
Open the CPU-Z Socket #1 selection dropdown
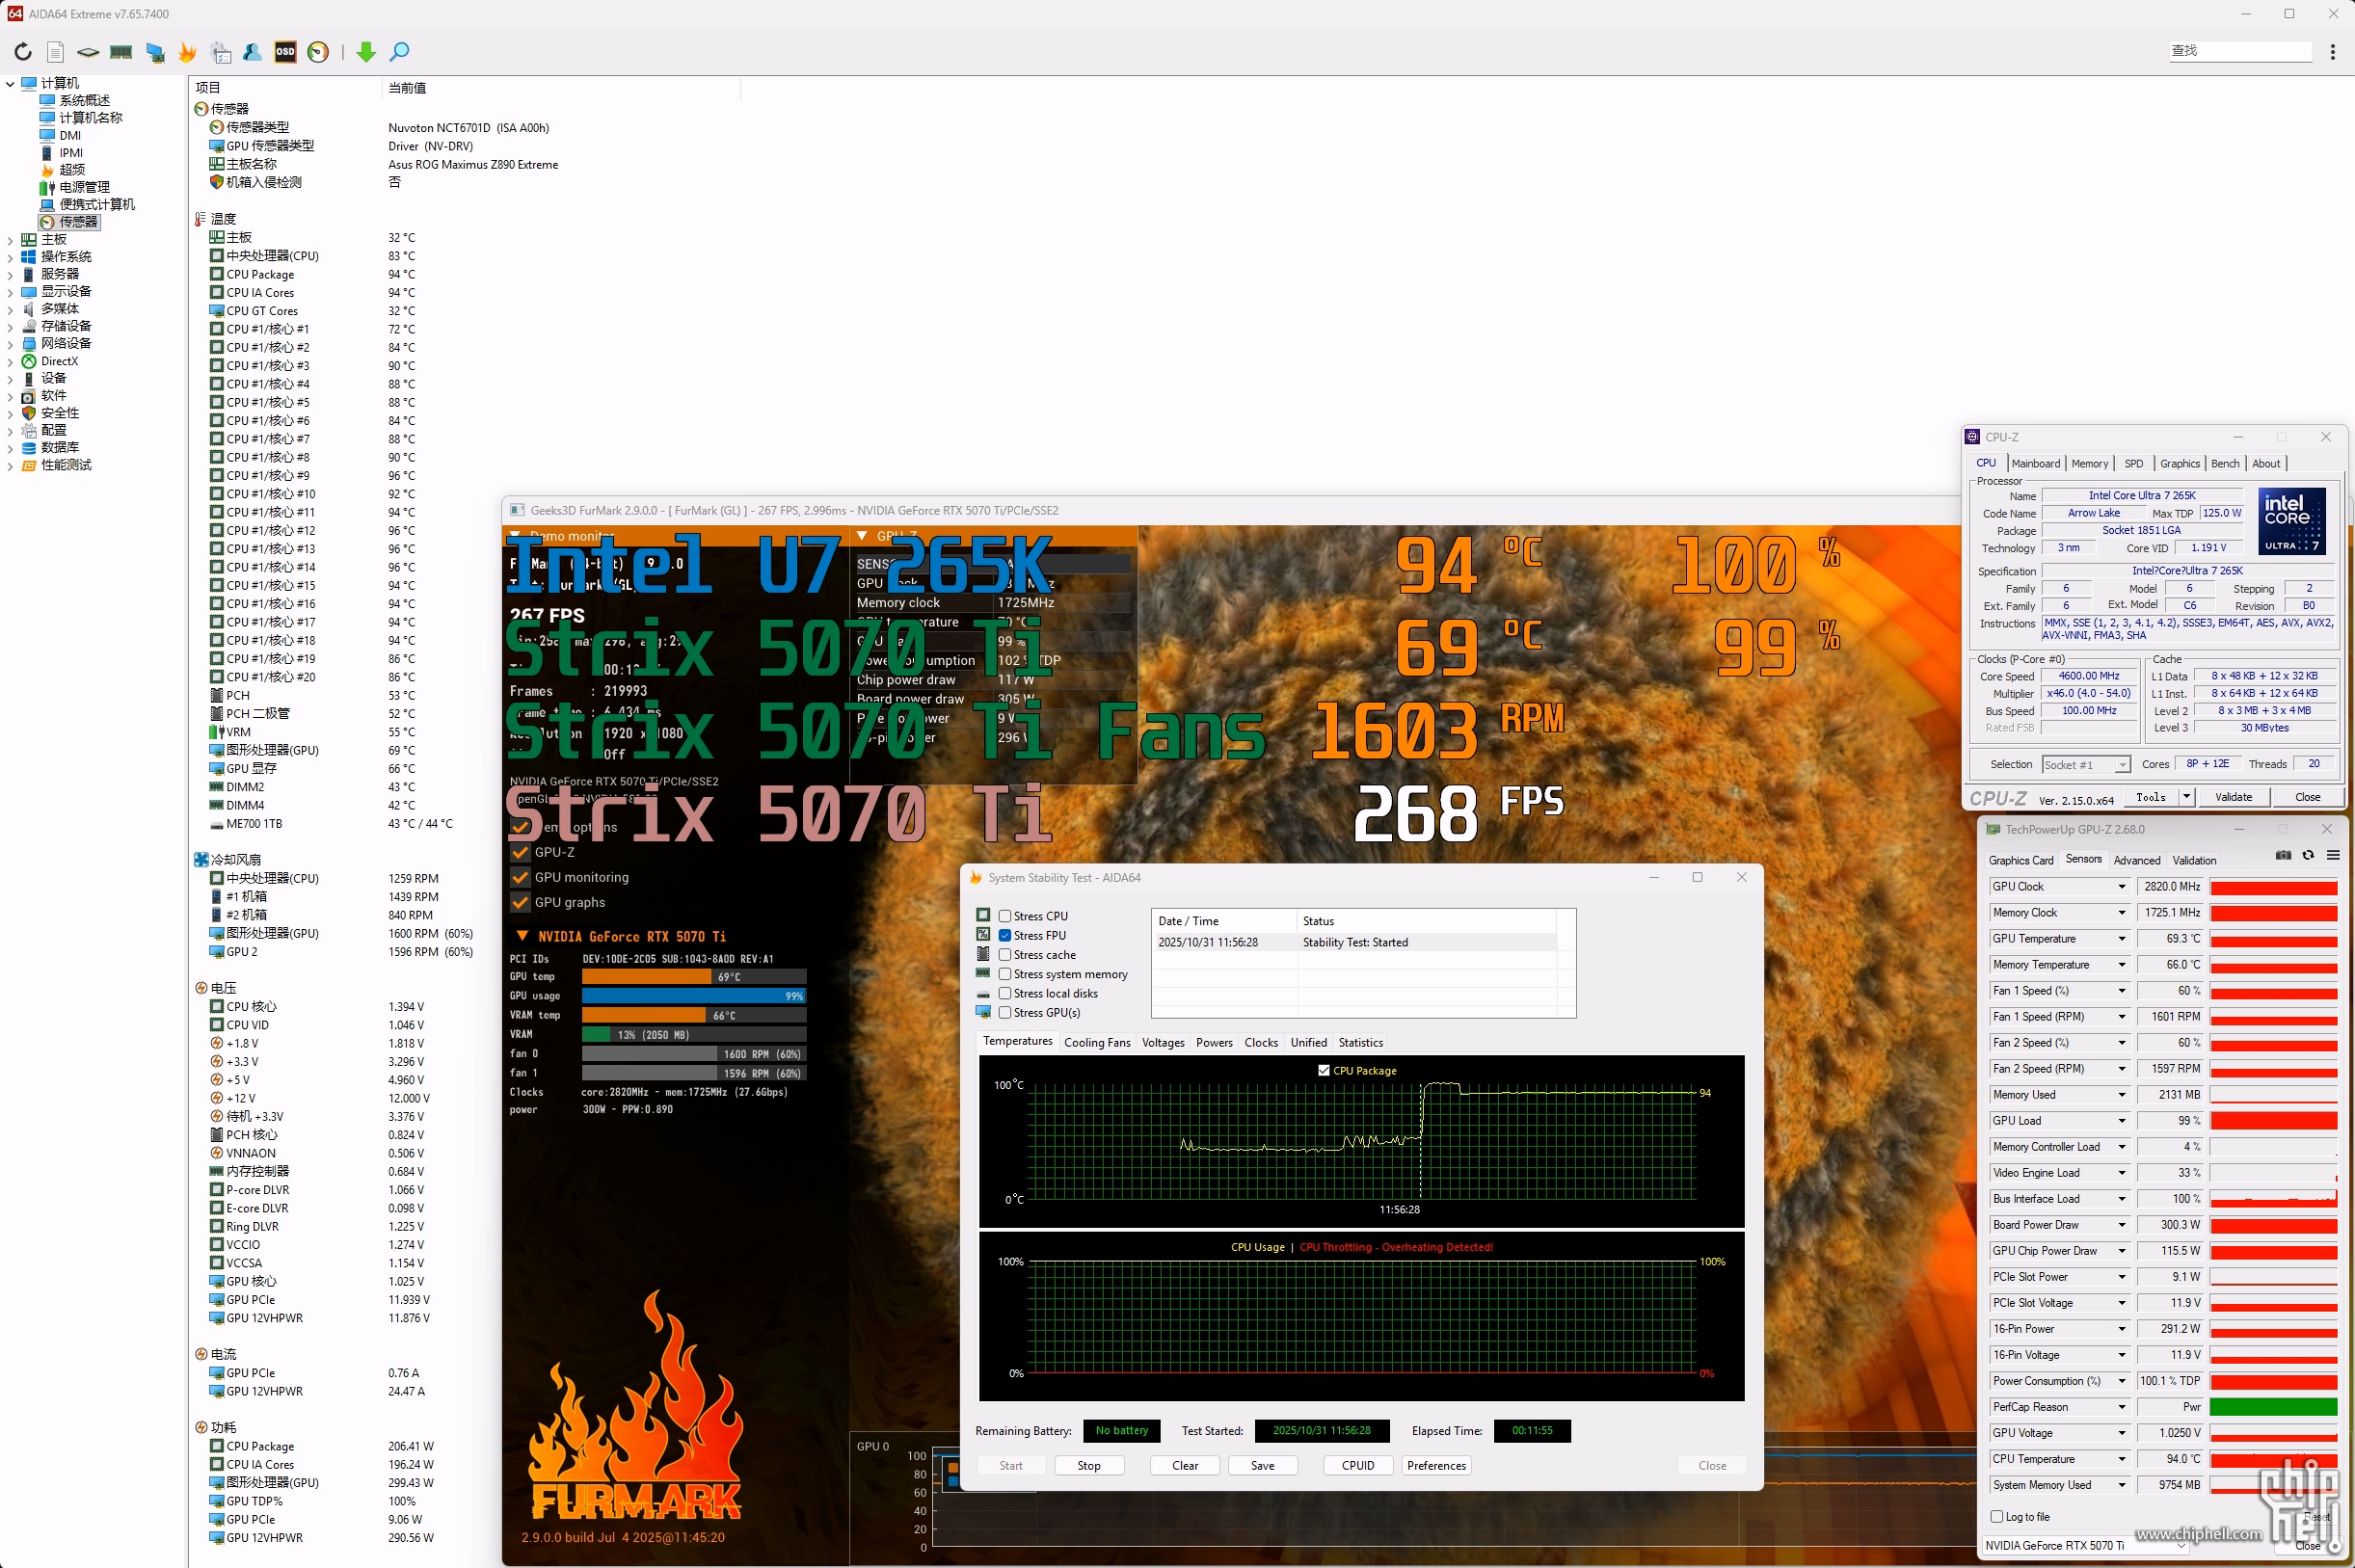click(2122, 765)
